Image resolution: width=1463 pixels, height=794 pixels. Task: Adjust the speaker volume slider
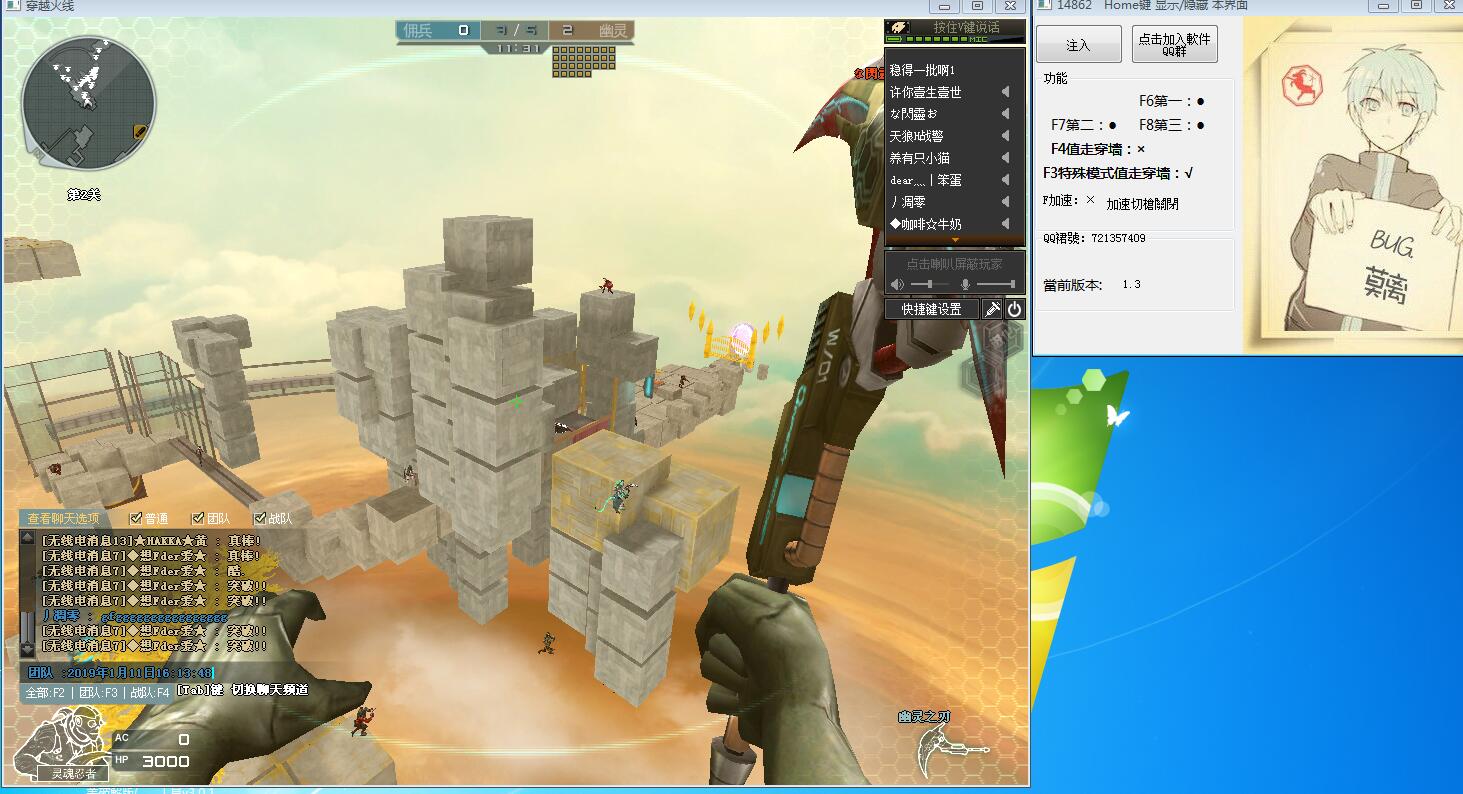coord(928,285)
